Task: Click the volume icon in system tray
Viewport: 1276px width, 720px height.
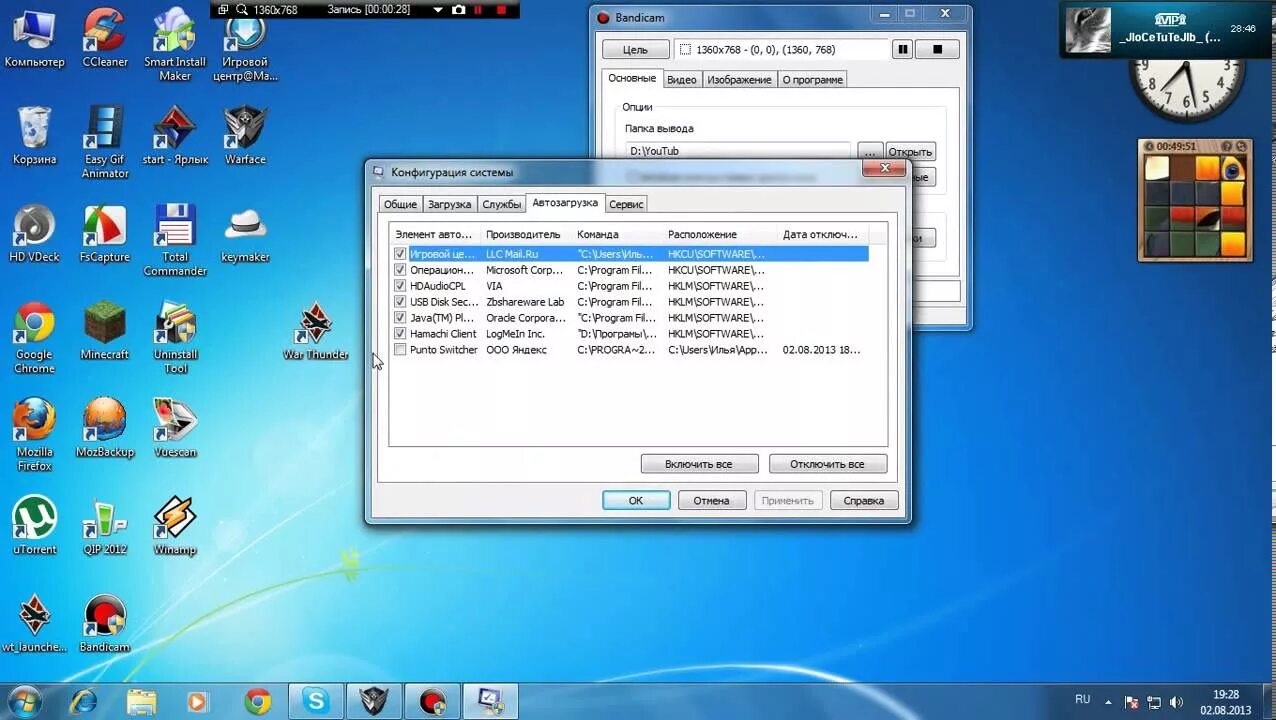Action: click(x=1176, y=702)
